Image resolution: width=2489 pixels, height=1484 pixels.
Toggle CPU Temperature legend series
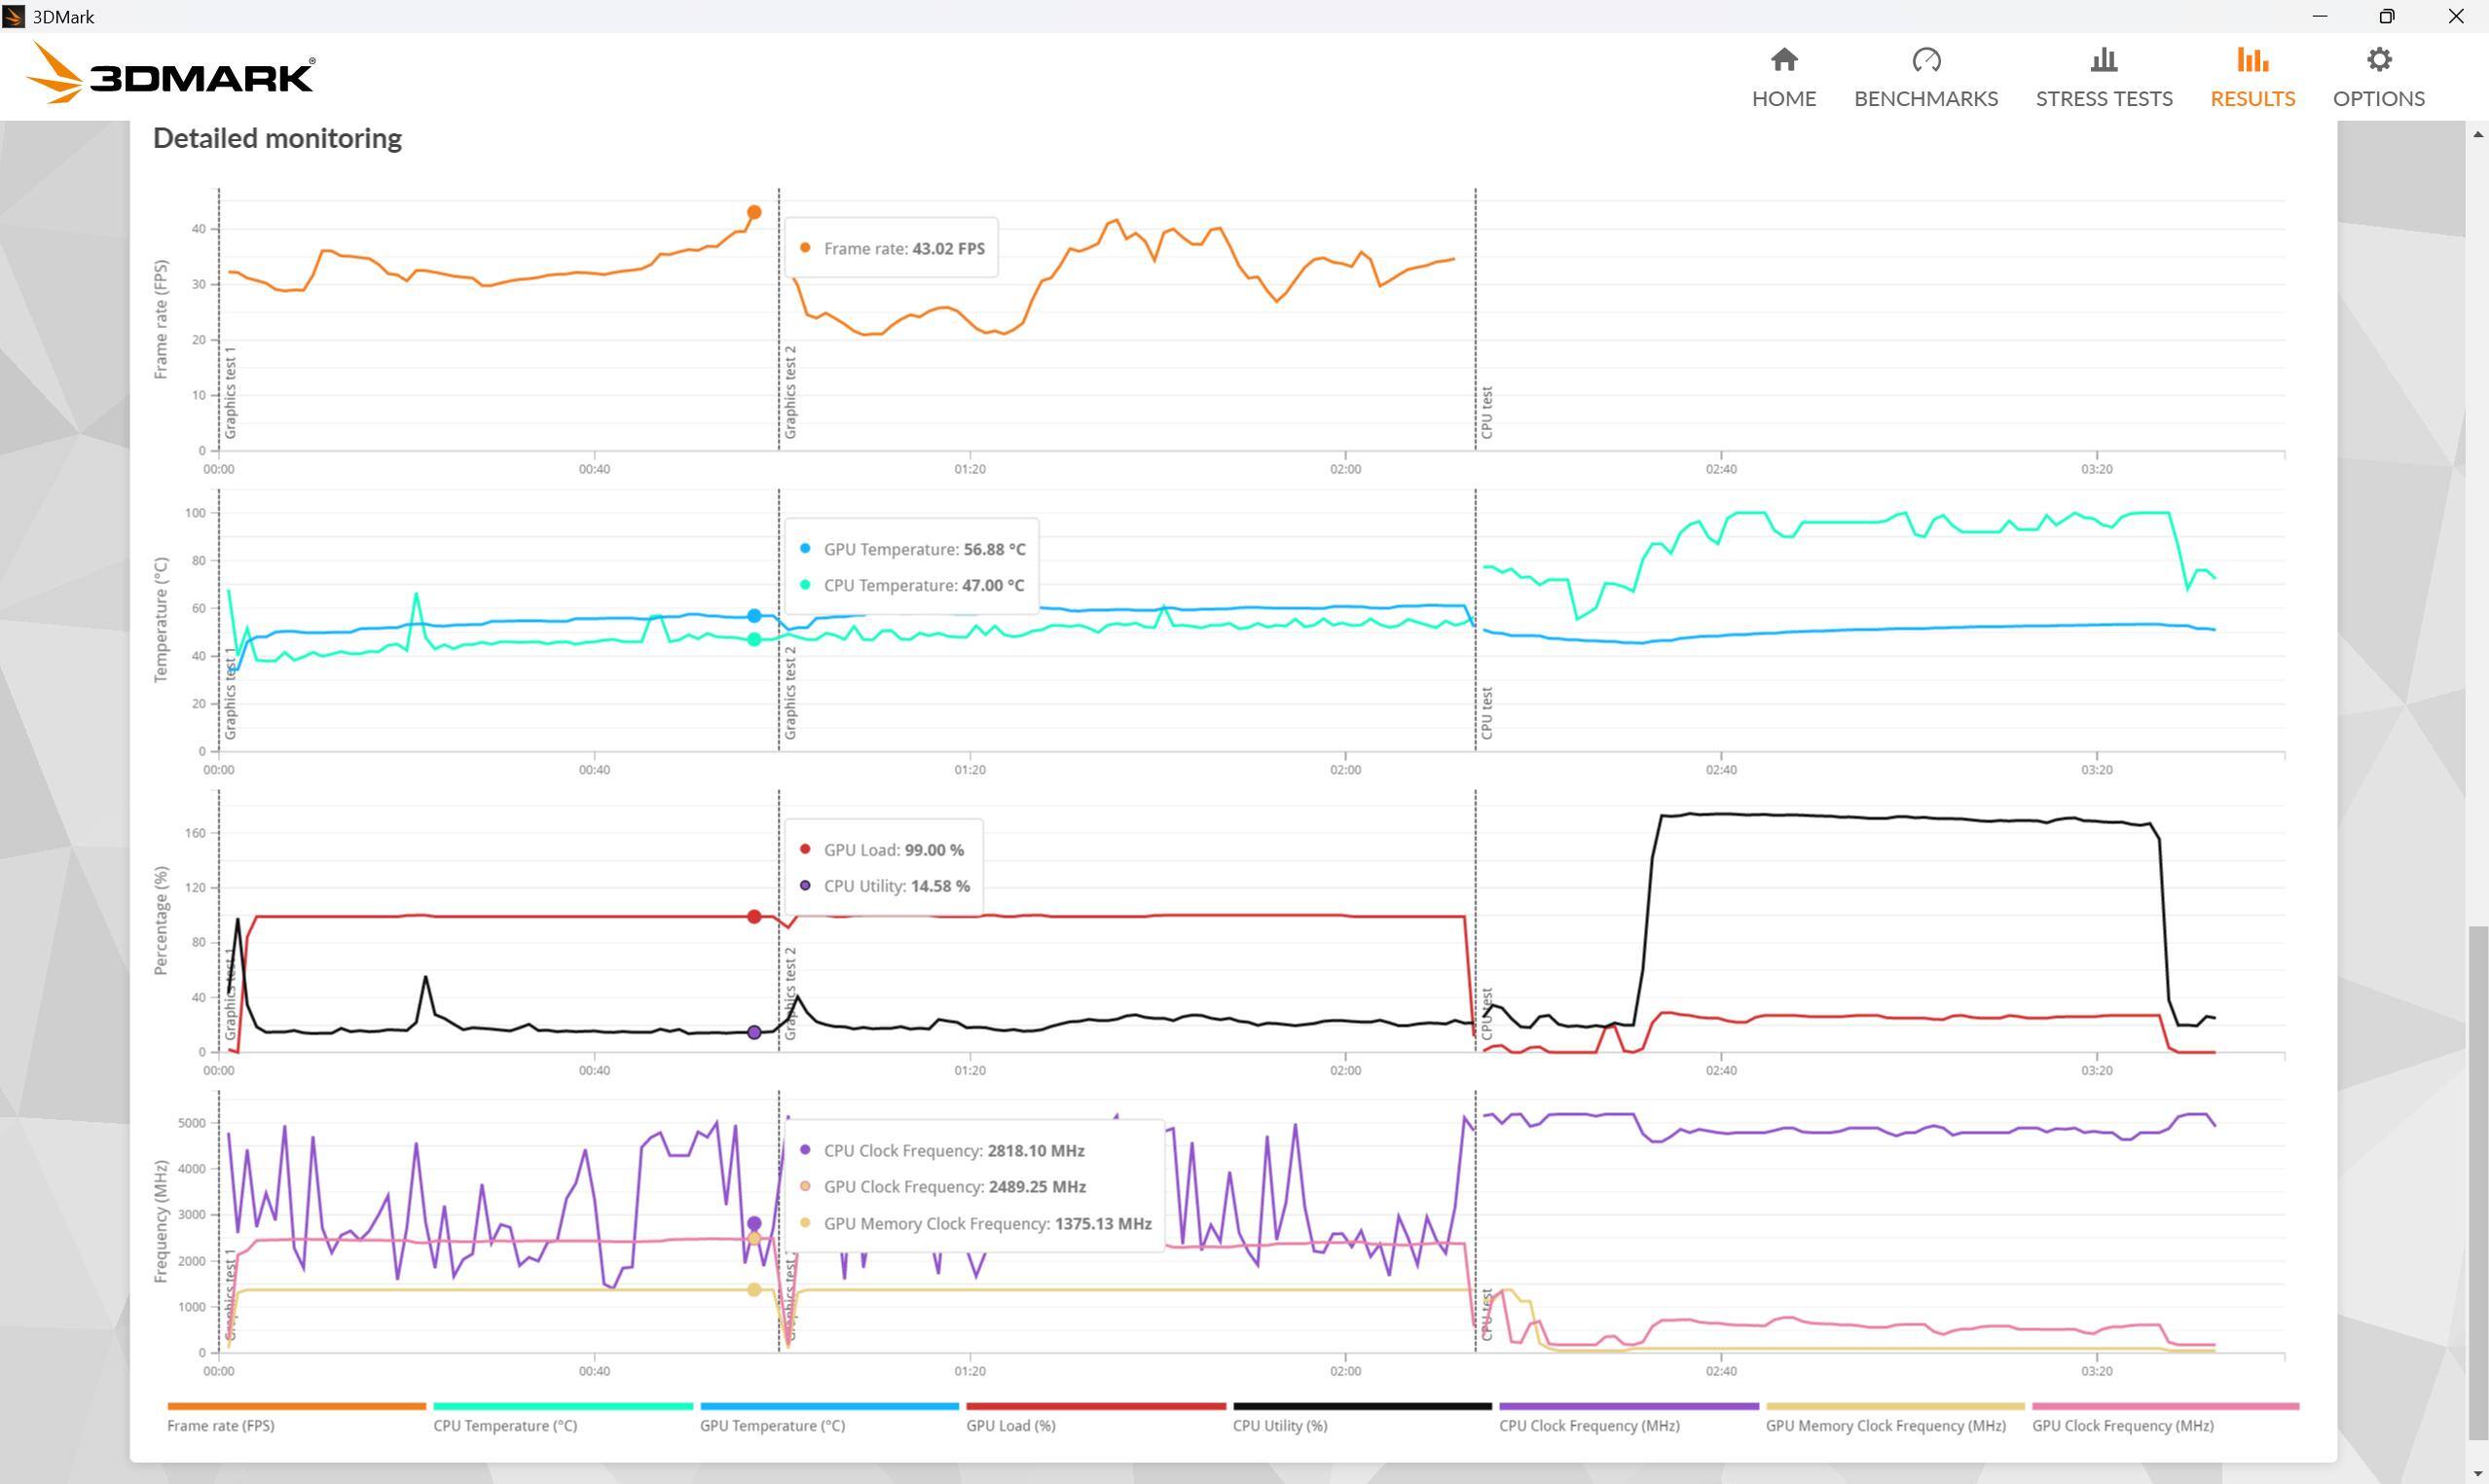[x=505, y=1425]
